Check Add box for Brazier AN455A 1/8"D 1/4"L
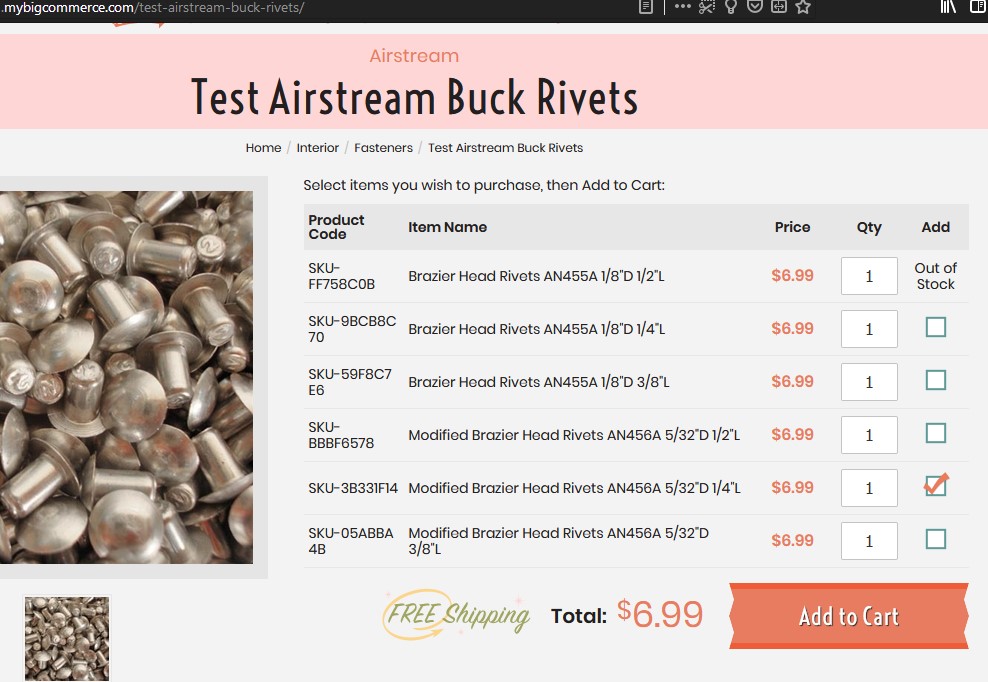The image size is (988, 682). coord(936,327)
